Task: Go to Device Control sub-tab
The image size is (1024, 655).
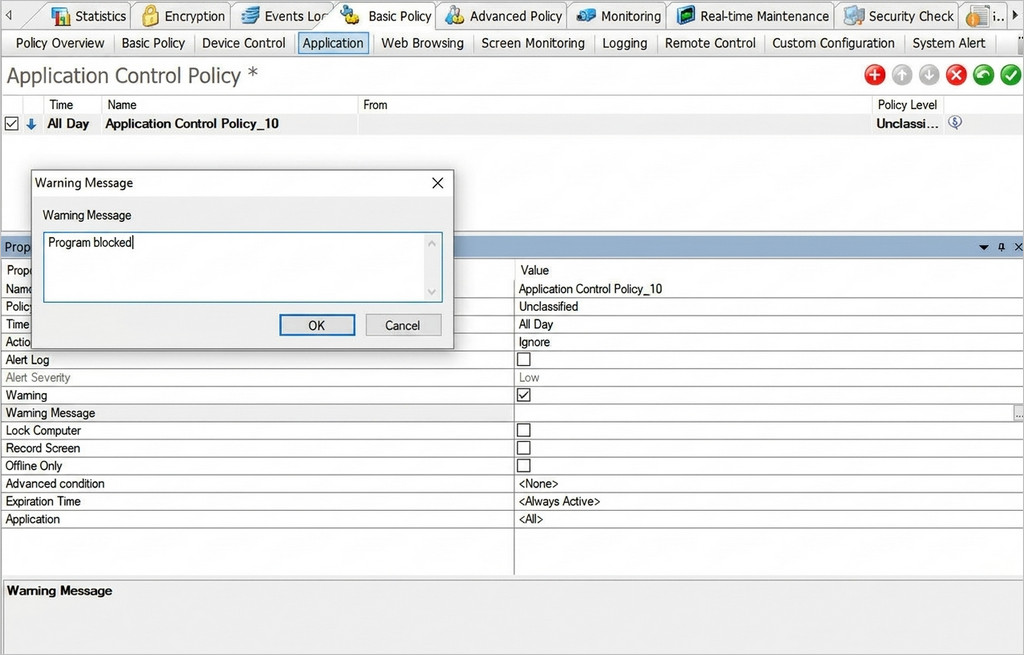Action: click(244, 43)
